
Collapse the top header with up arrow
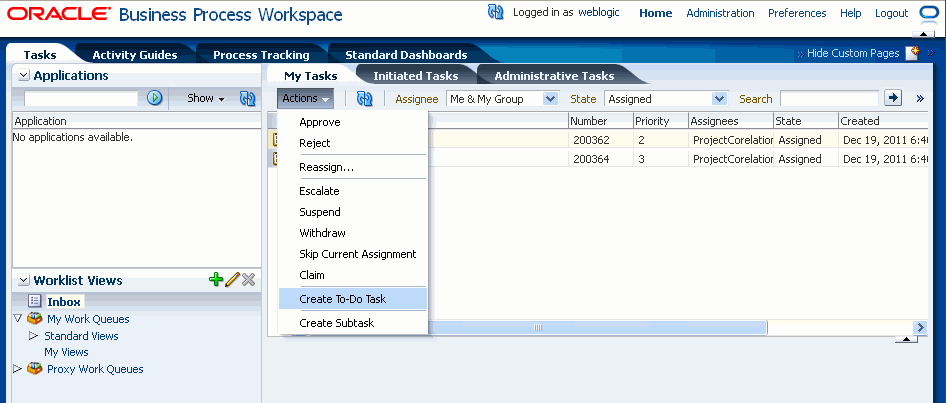[x=923, y=35]
